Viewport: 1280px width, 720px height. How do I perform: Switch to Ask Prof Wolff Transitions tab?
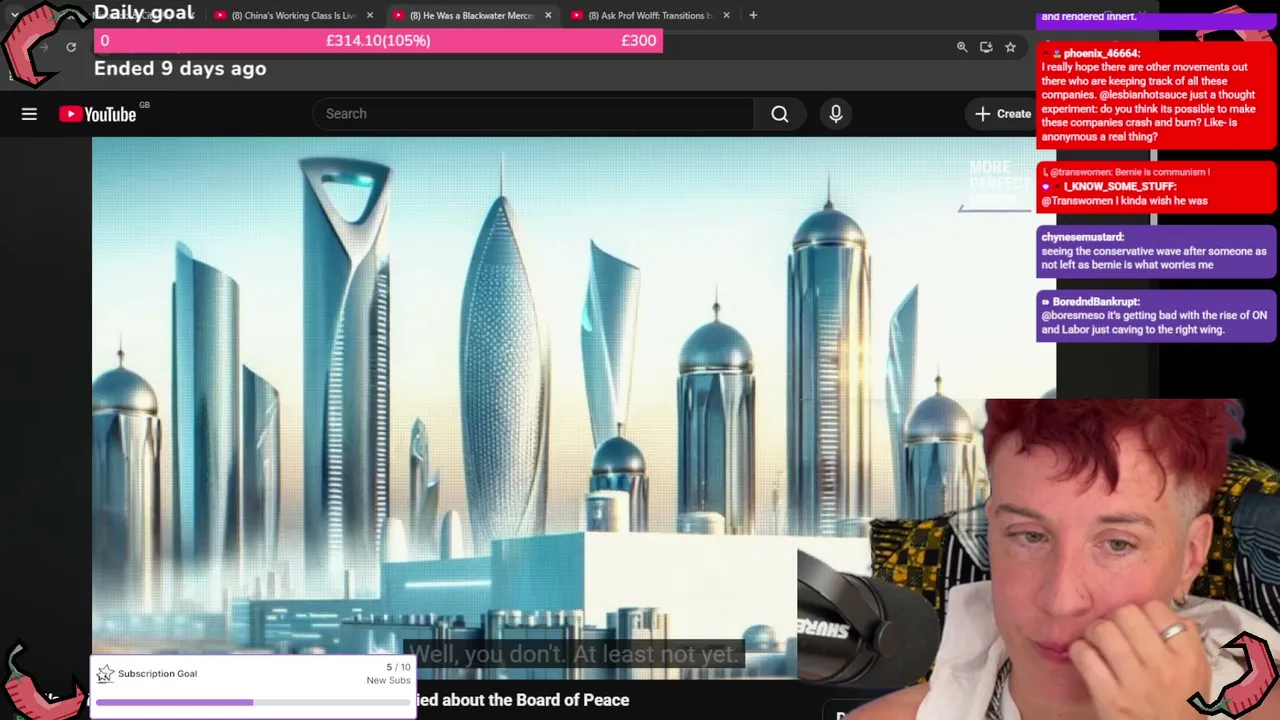650,15
